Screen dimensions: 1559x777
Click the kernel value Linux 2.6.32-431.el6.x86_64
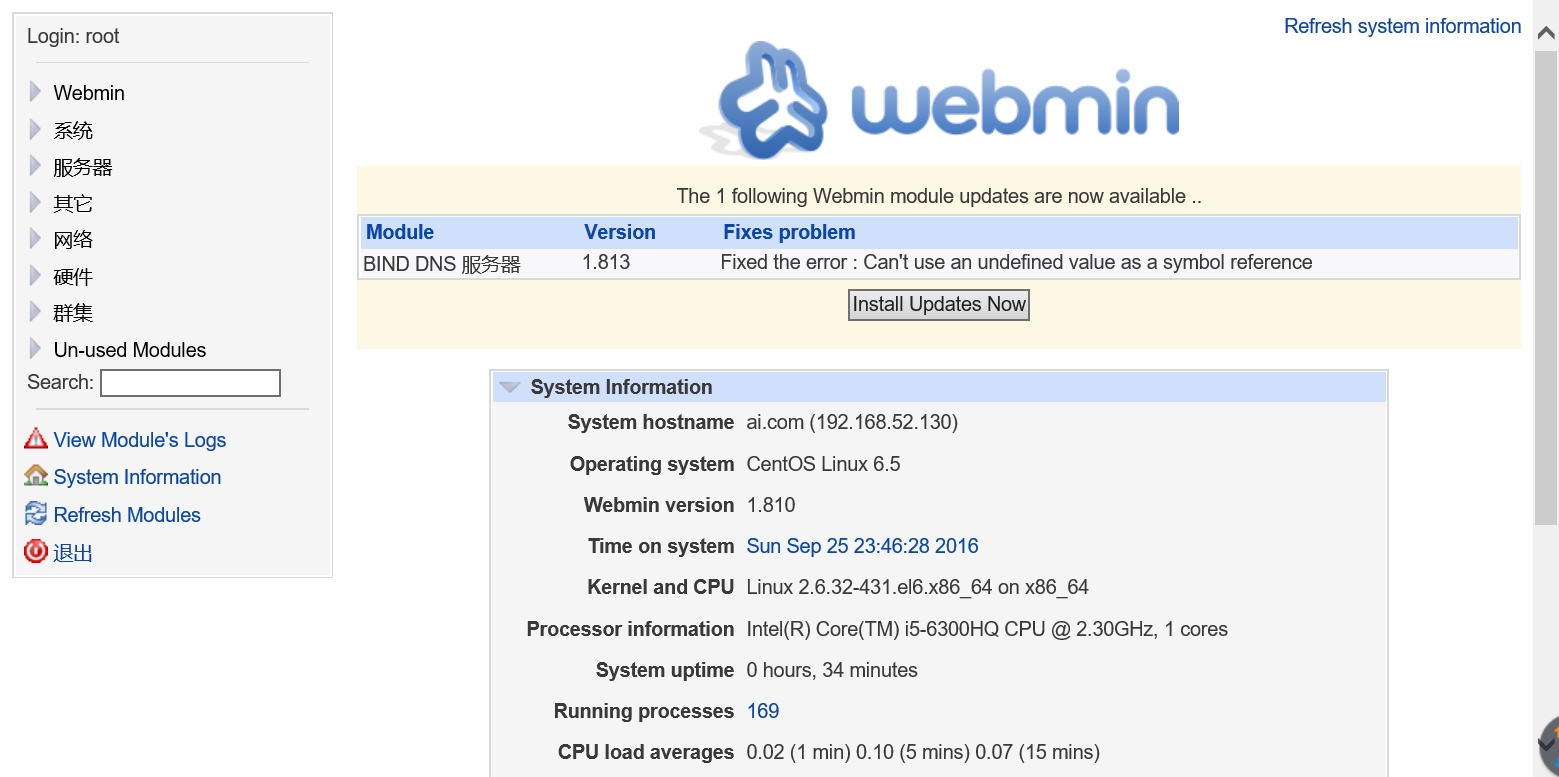coord(917,587)
